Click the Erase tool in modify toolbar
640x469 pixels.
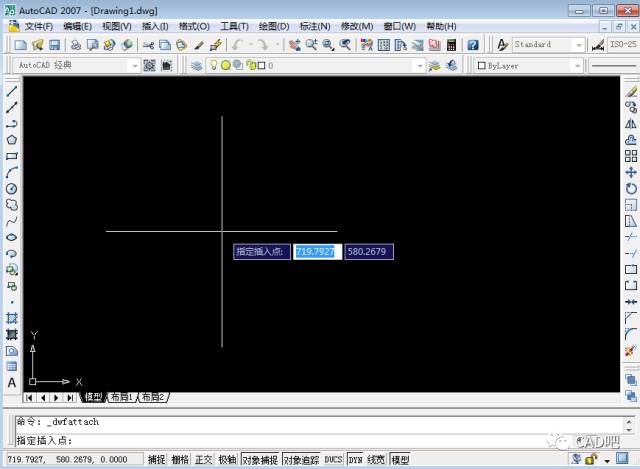[x=630, y=91]
